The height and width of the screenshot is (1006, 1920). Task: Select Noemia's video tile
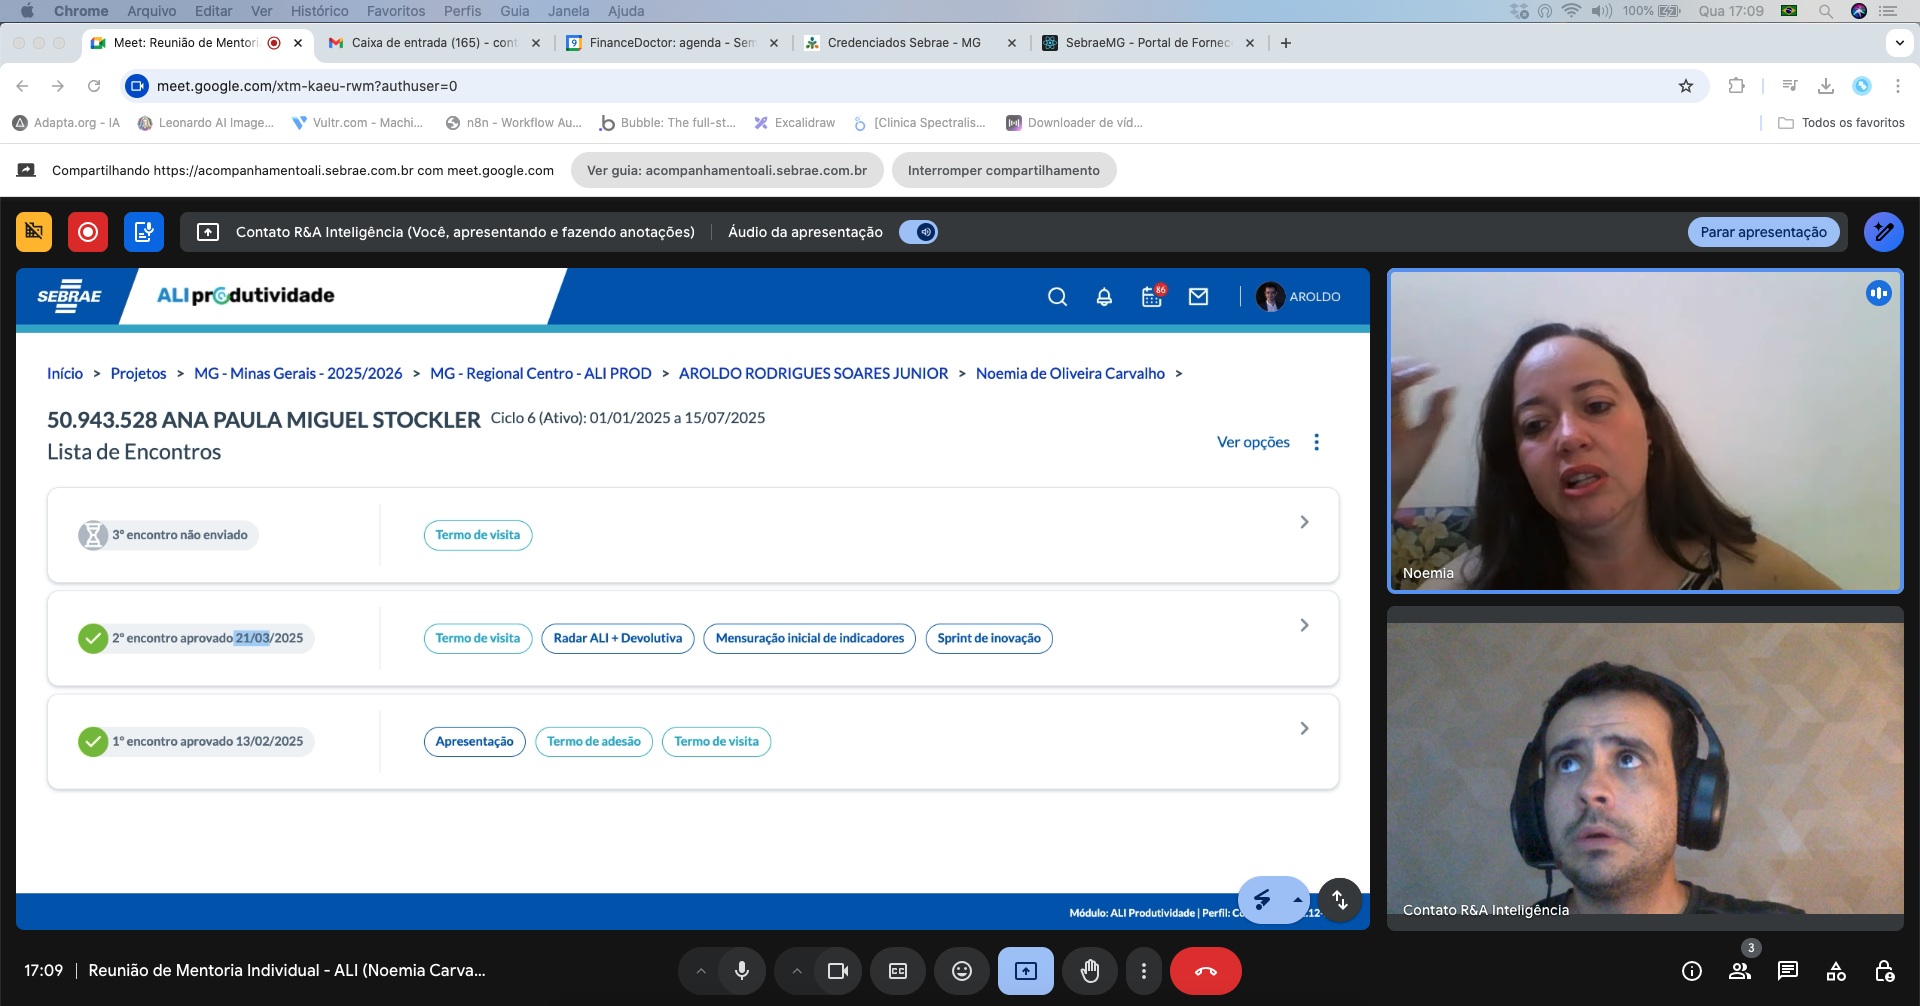point(1645,431)
